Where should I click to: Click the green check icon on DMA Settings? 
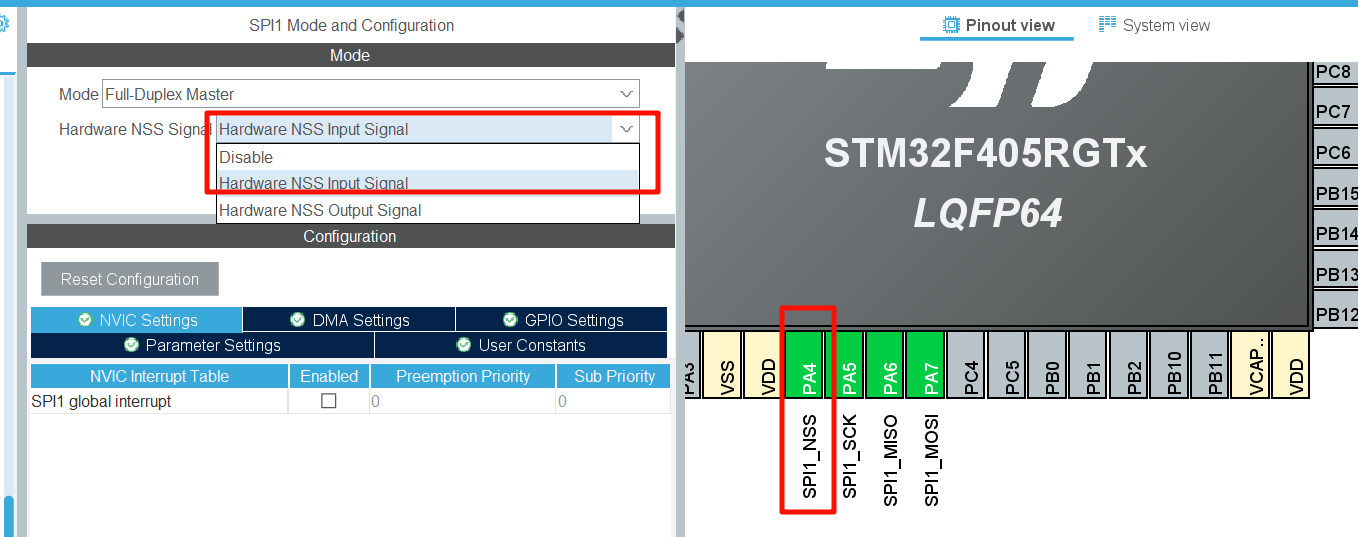click(297, 320)
